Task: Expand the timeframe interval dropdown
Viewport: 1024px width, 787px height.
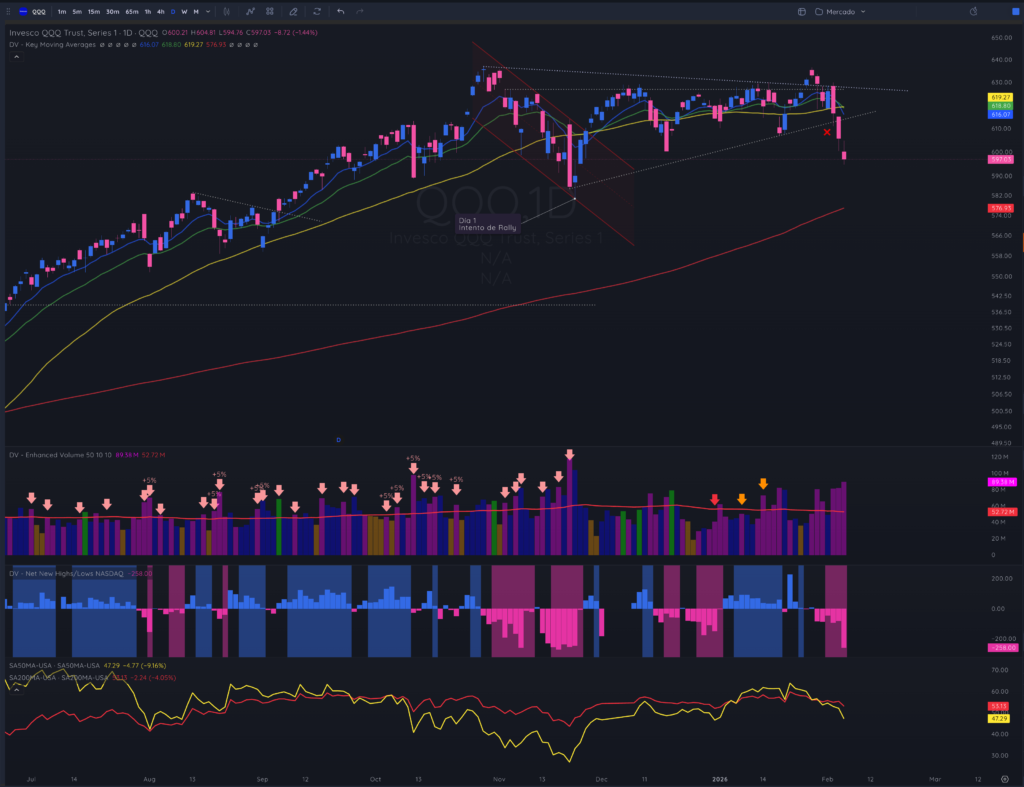Action: coord(208,11)
